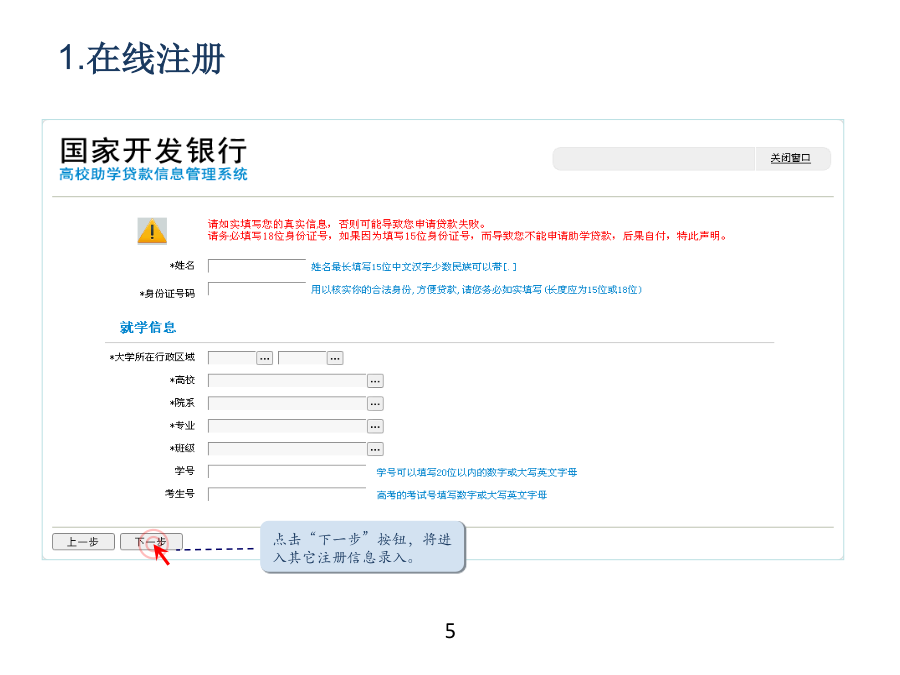The image size is (900, 675).
Task: Click the 下一步 next step button
Action: [152, 542]
